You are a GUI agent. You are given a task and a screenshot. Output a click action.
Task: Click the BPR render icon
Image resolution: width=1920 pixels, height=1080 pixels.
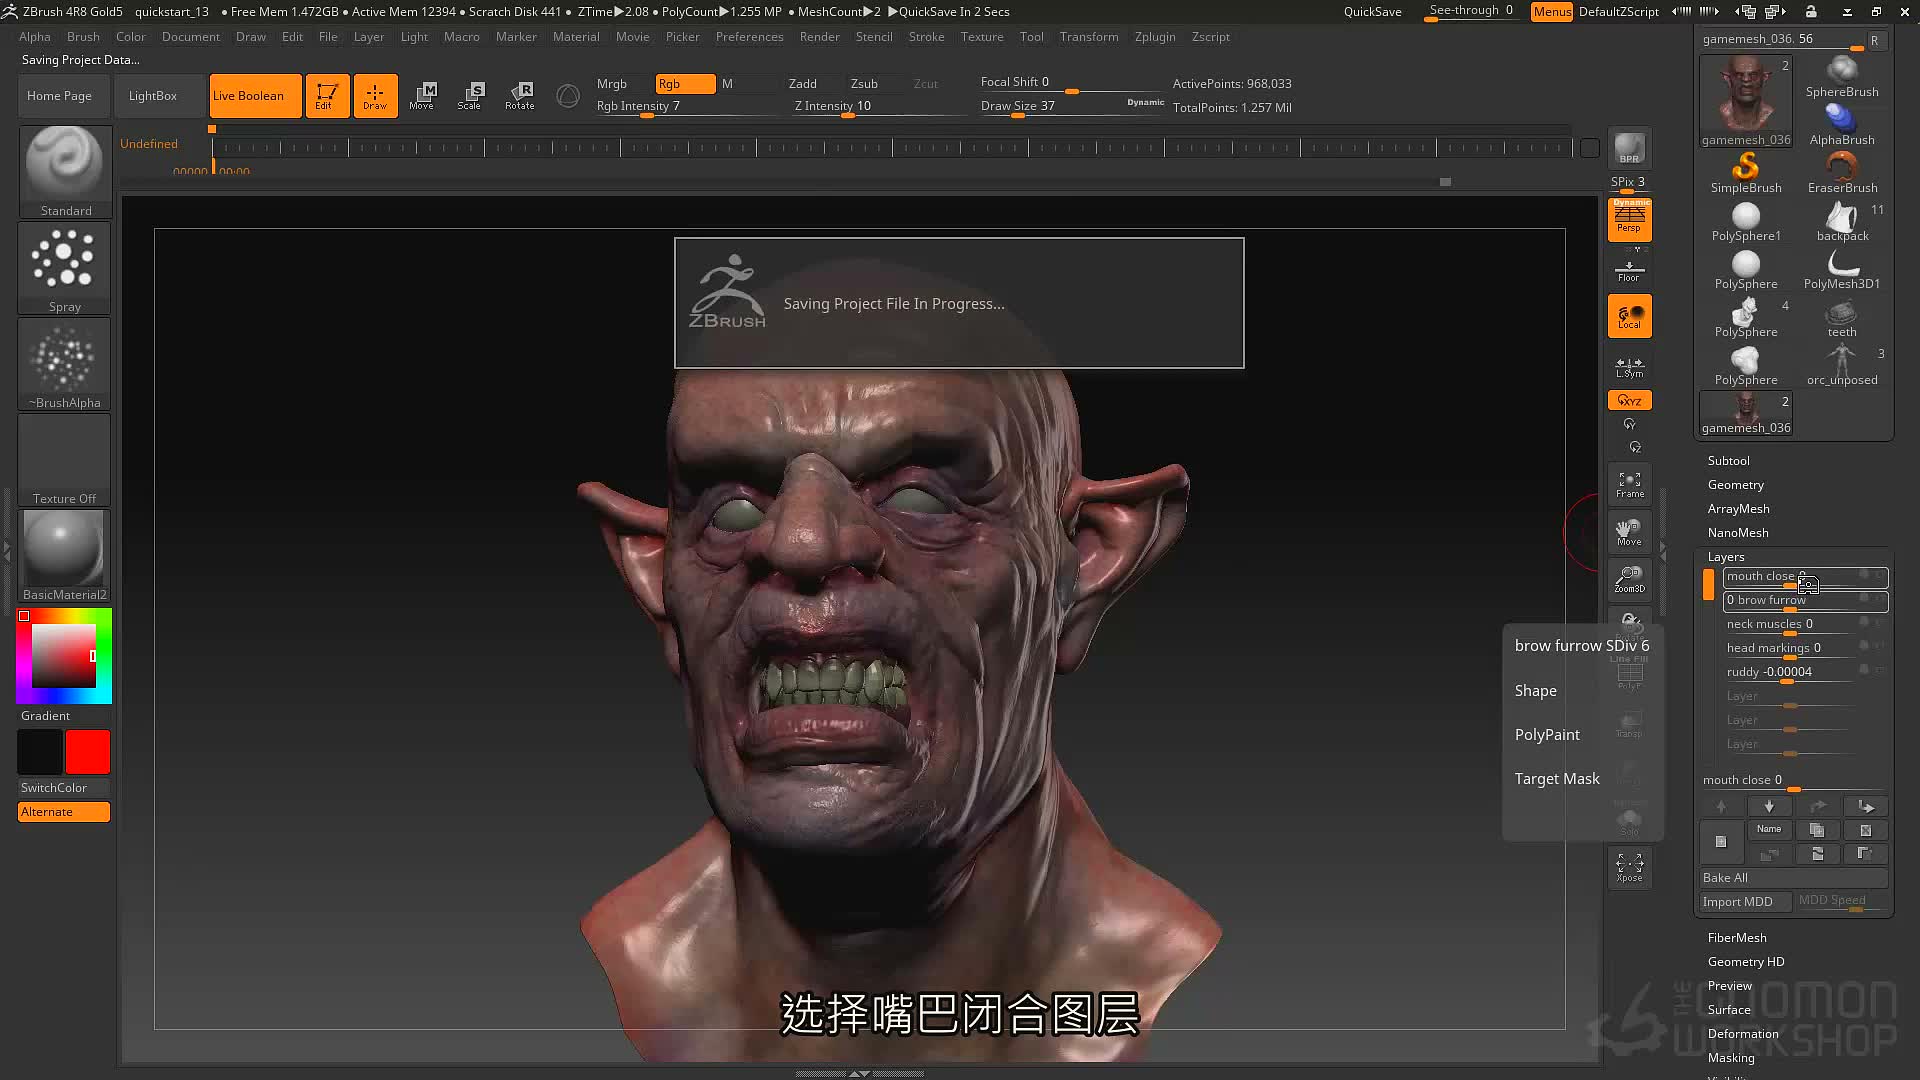pyautogui.click(x=1629, y=149)
